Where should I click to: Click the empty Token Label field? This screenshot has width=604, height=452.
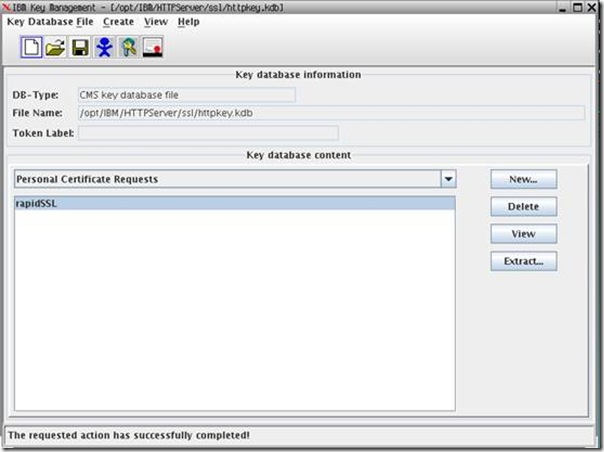208,133
